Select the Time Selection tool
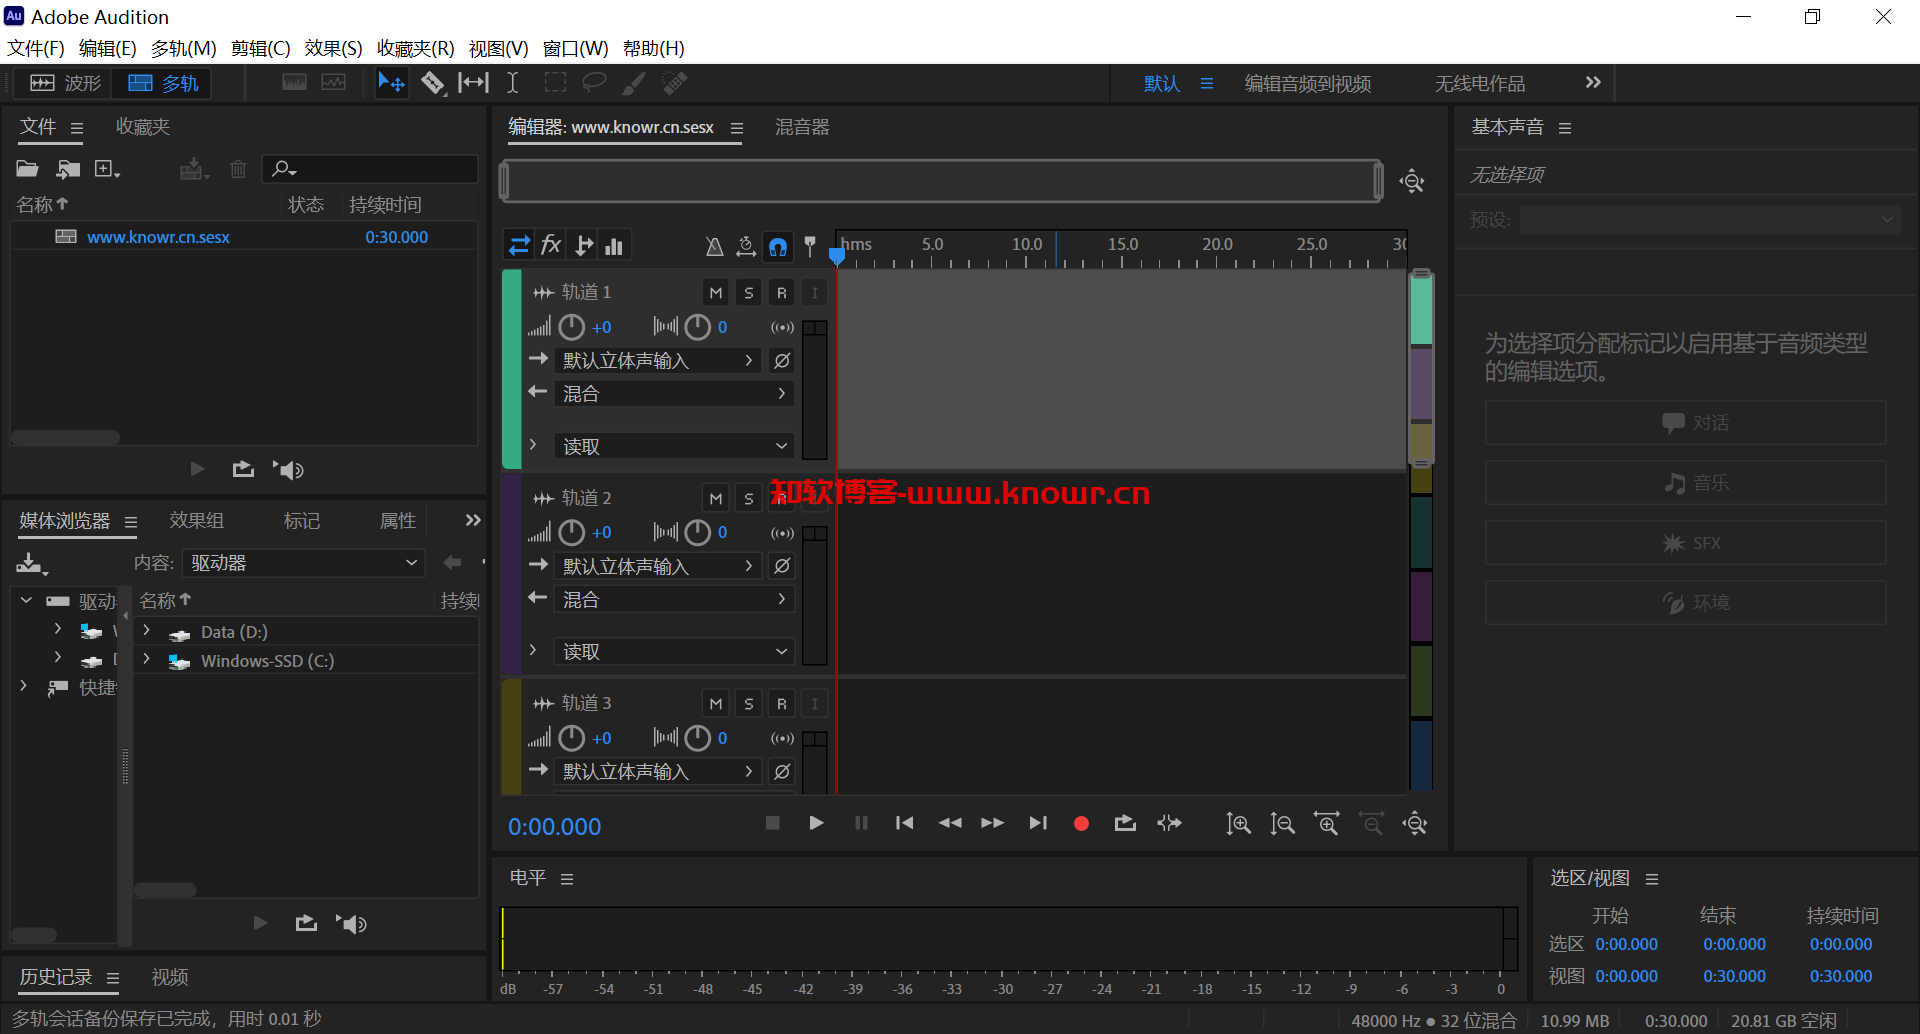Screen dimensions: 1920x1034 point(513,83)
